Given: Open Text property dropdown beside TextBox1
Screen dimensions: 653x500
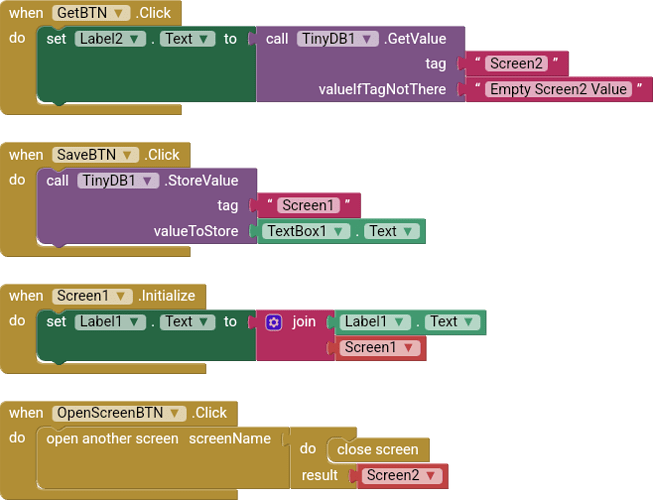Looking at the screenshot, I should pos(391,231).
